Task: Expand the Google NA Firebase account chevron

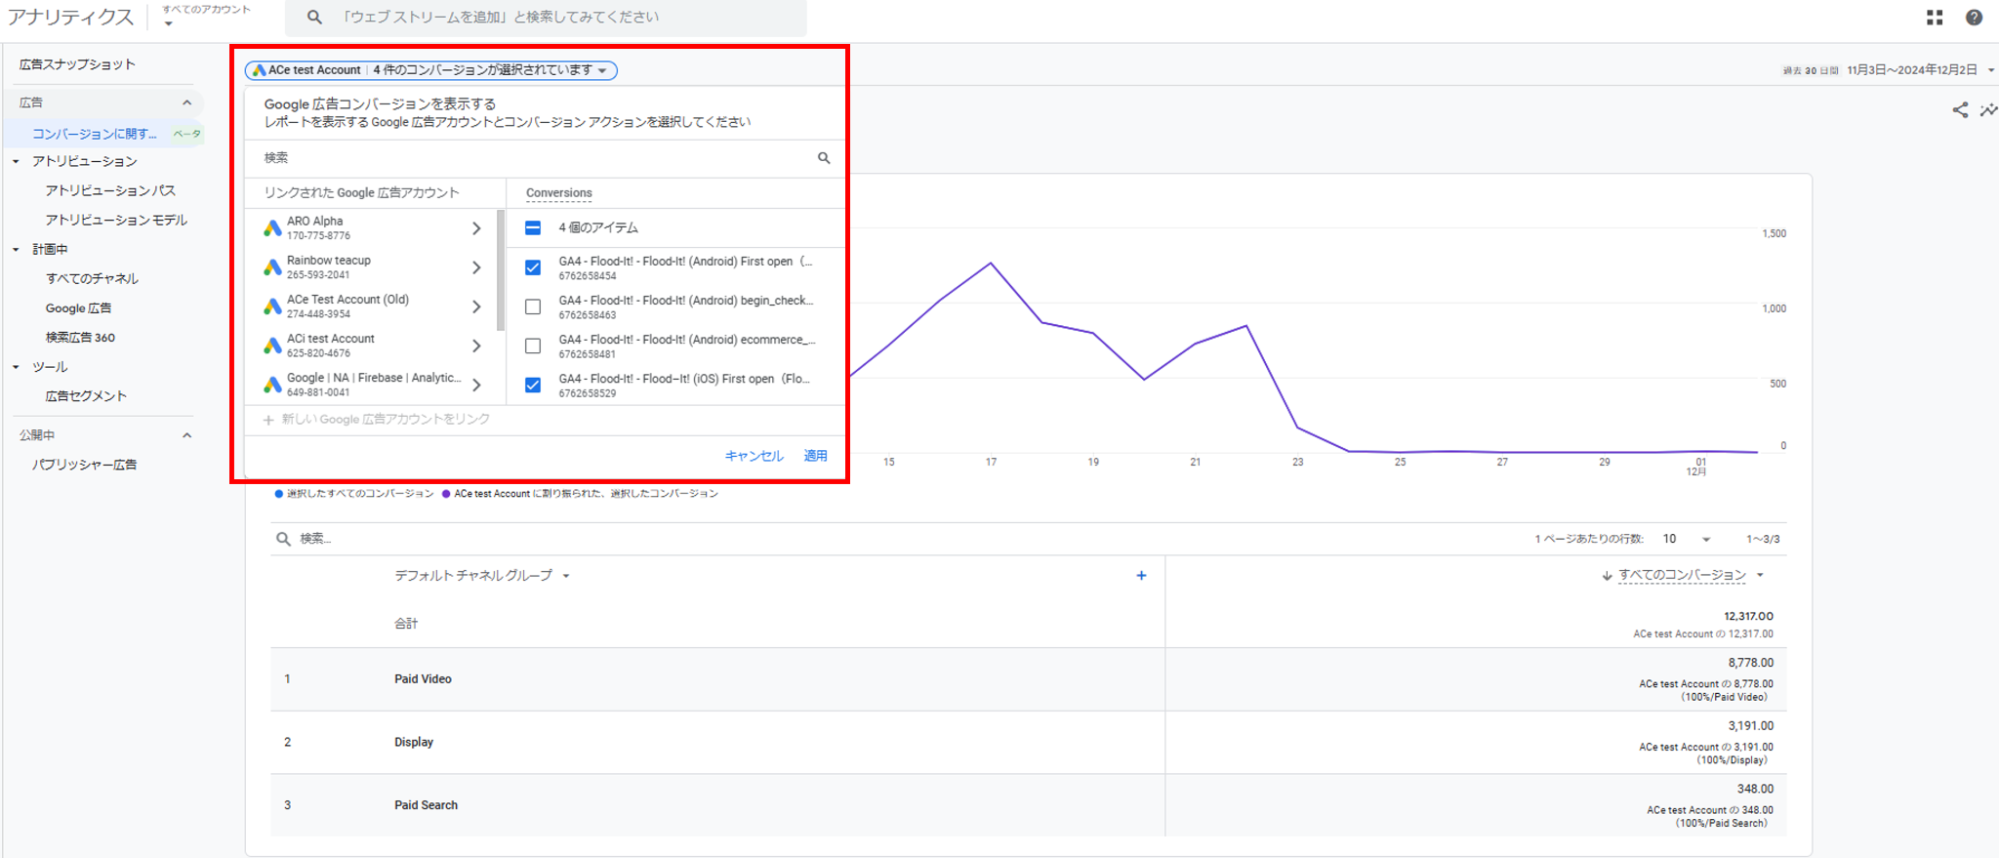Action: (477, 385)
